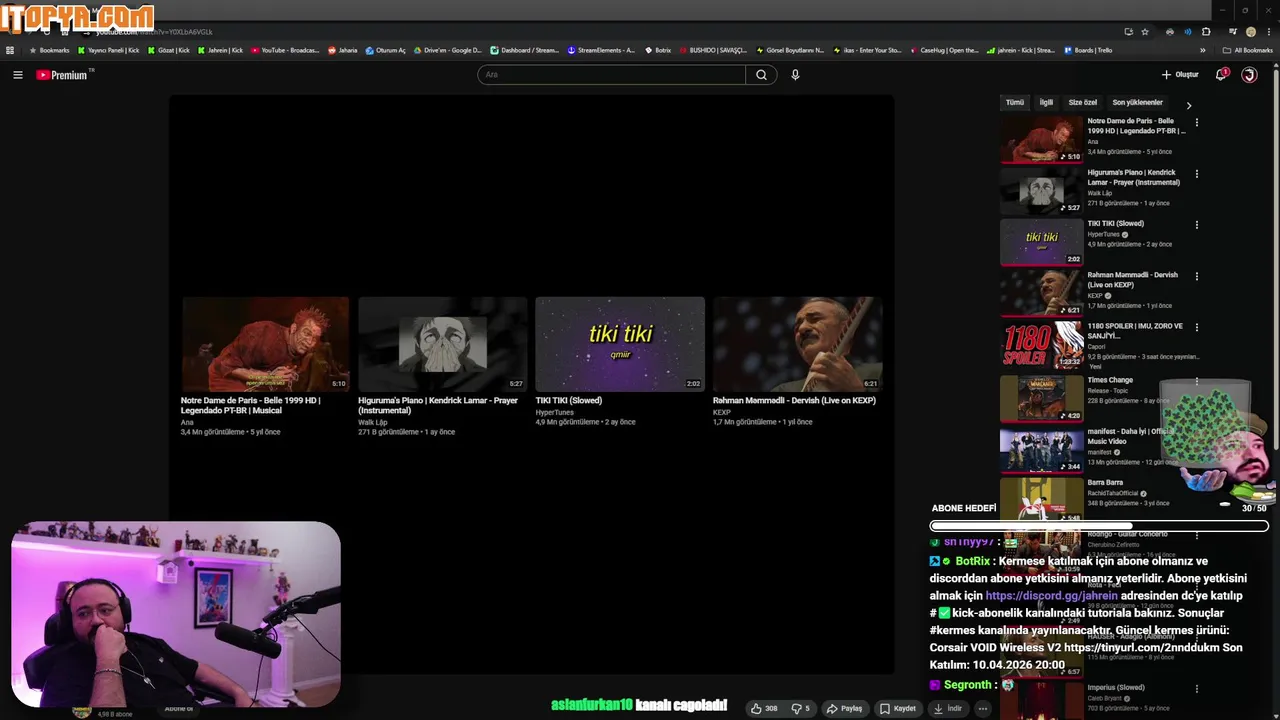The height and width of the screenshot is (720, 1280).
Task: Open Drive'ım Google Drive bookmark
Action: [447, 50]
